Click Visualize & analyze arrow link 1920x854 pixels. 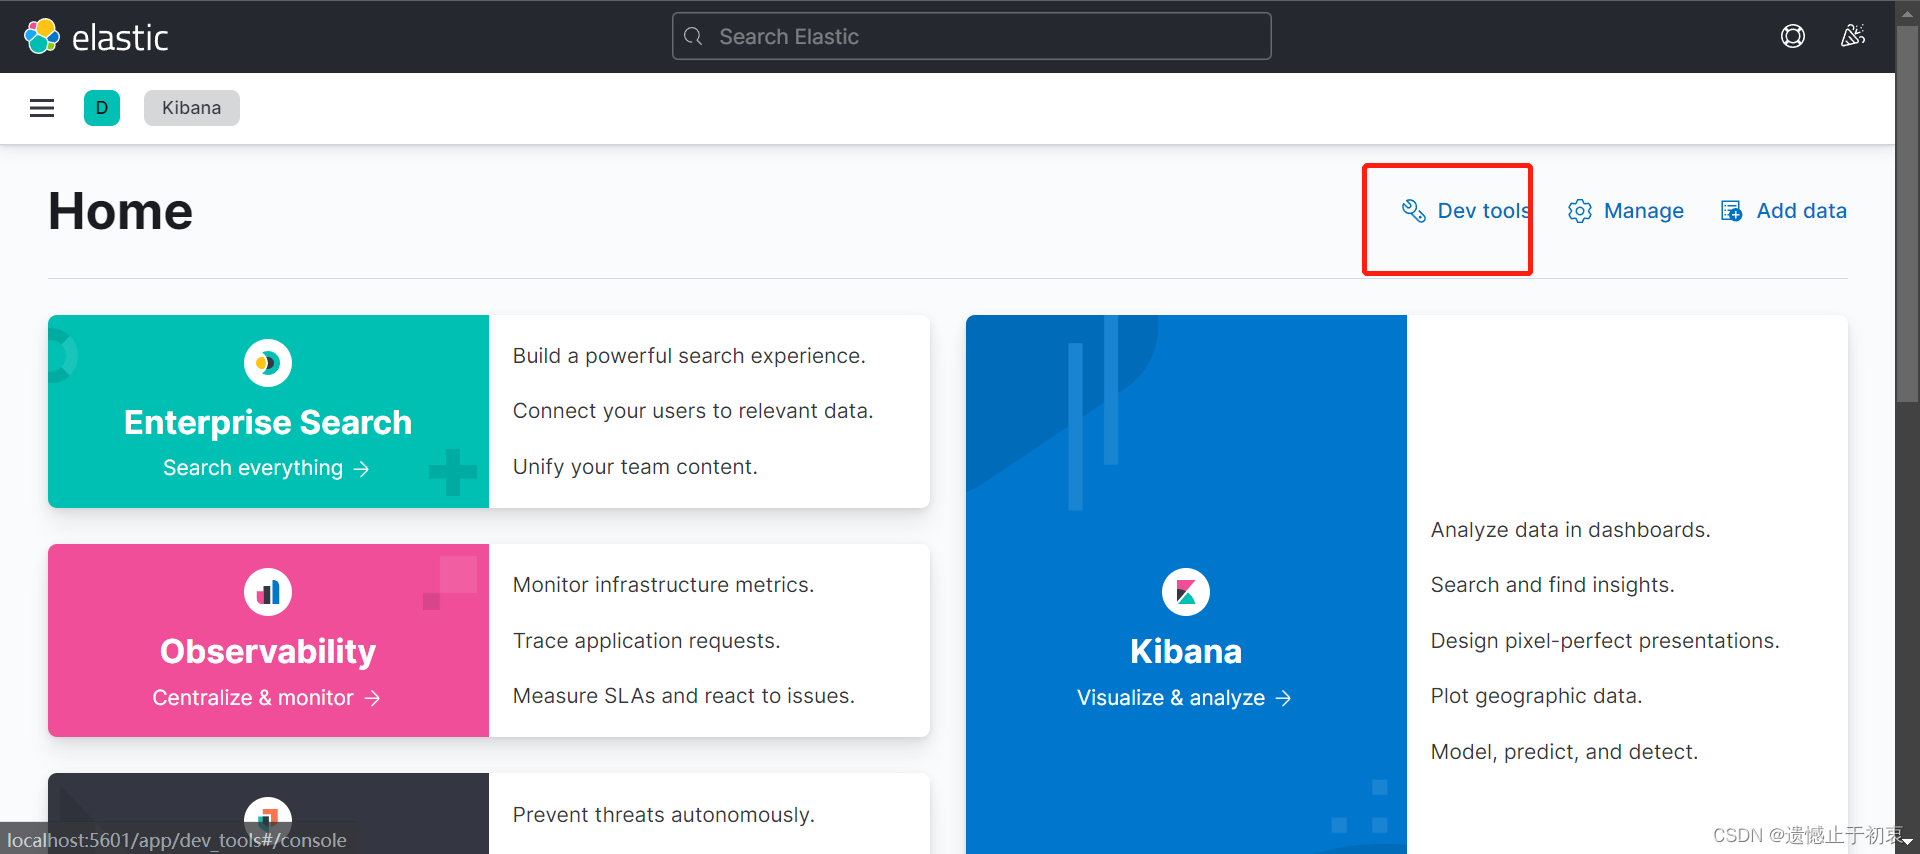[x=1184, y=698]
